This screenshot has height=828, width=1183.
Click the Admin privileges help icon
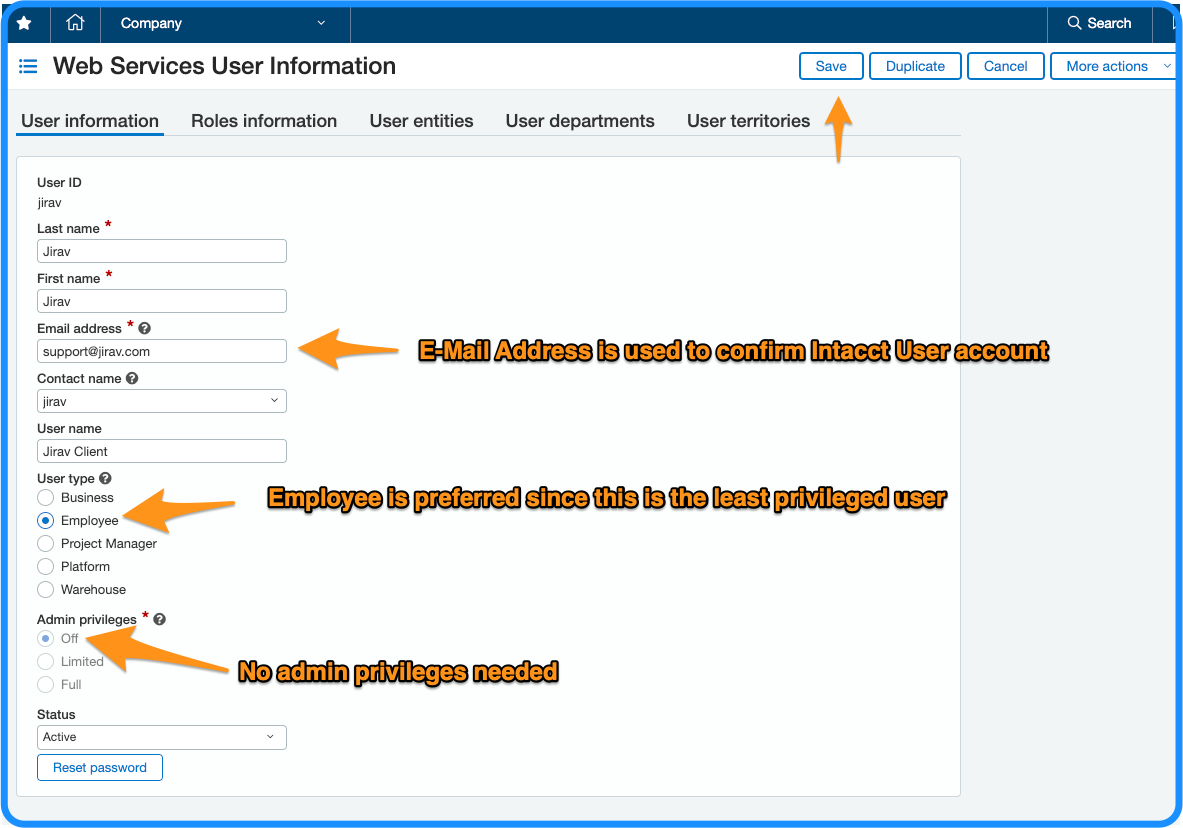coord(159,619)
